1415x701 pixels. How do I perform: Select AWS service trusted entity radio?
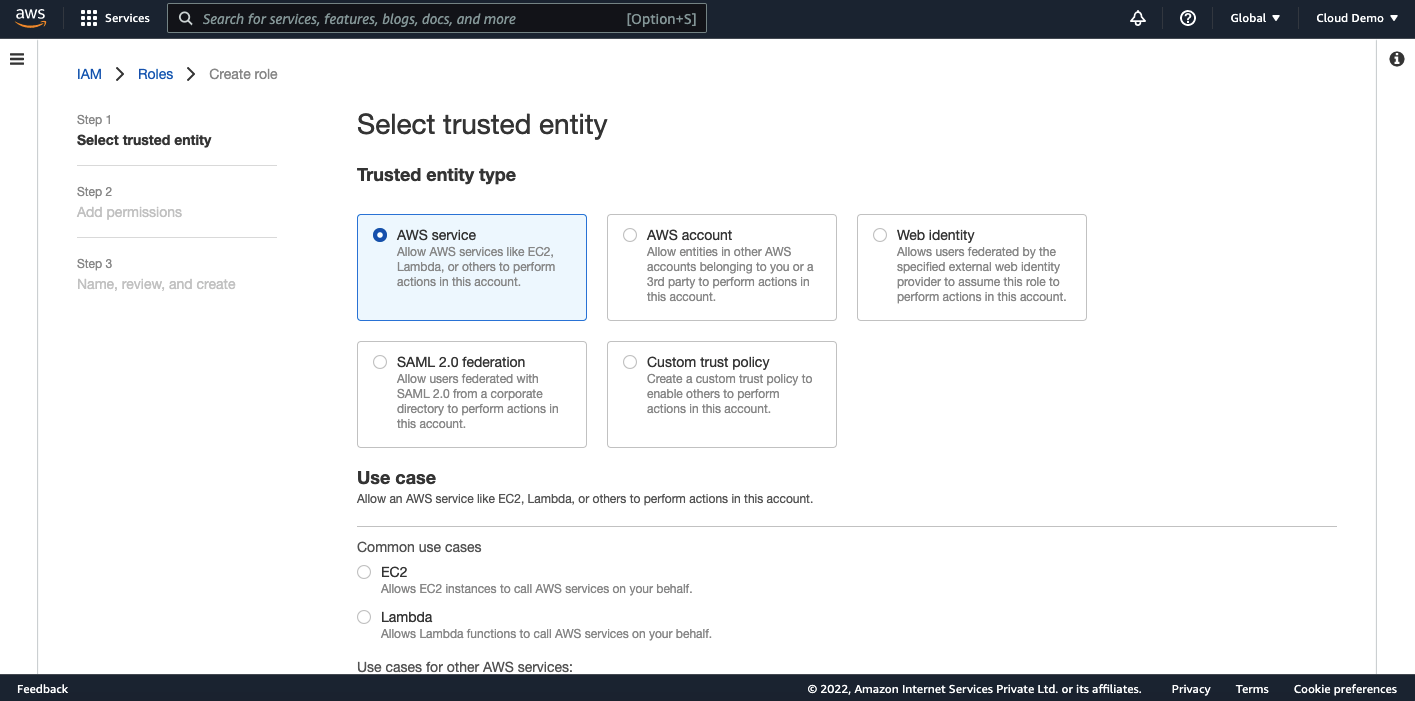(x=380, y=235)
